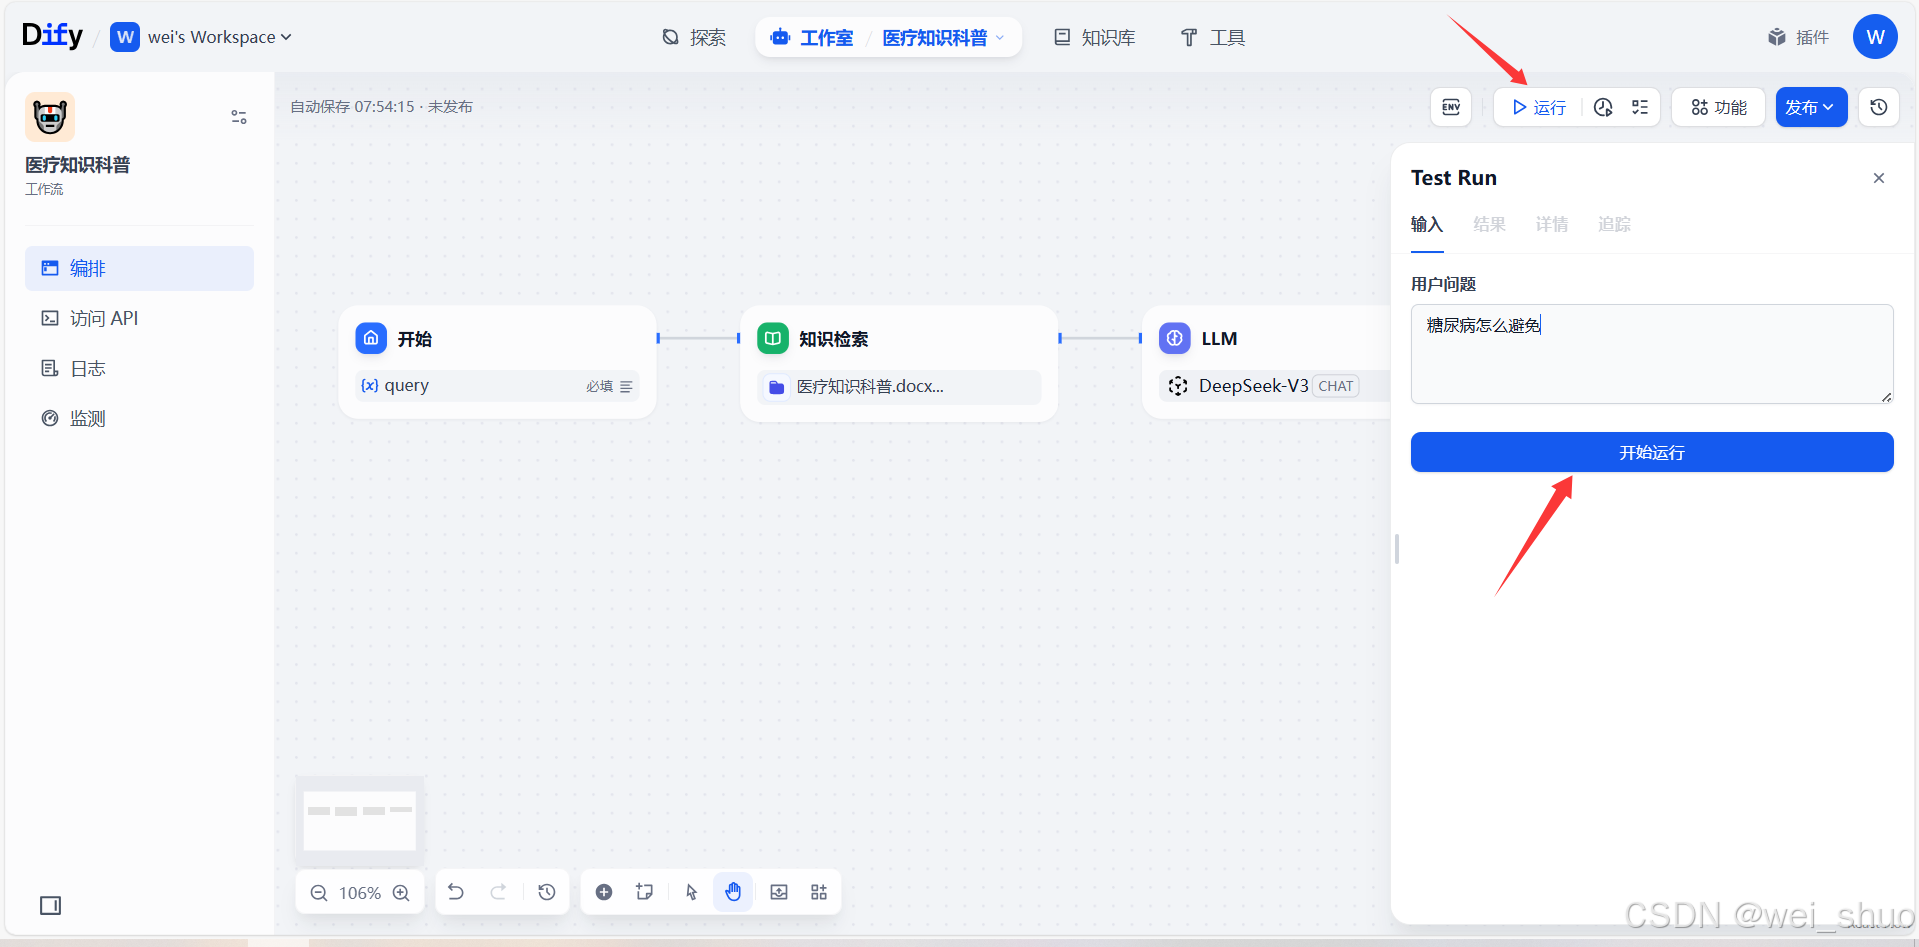The image size is (1919, 947).
Task: Click the panel resize handle
Action: (1396, 549)
